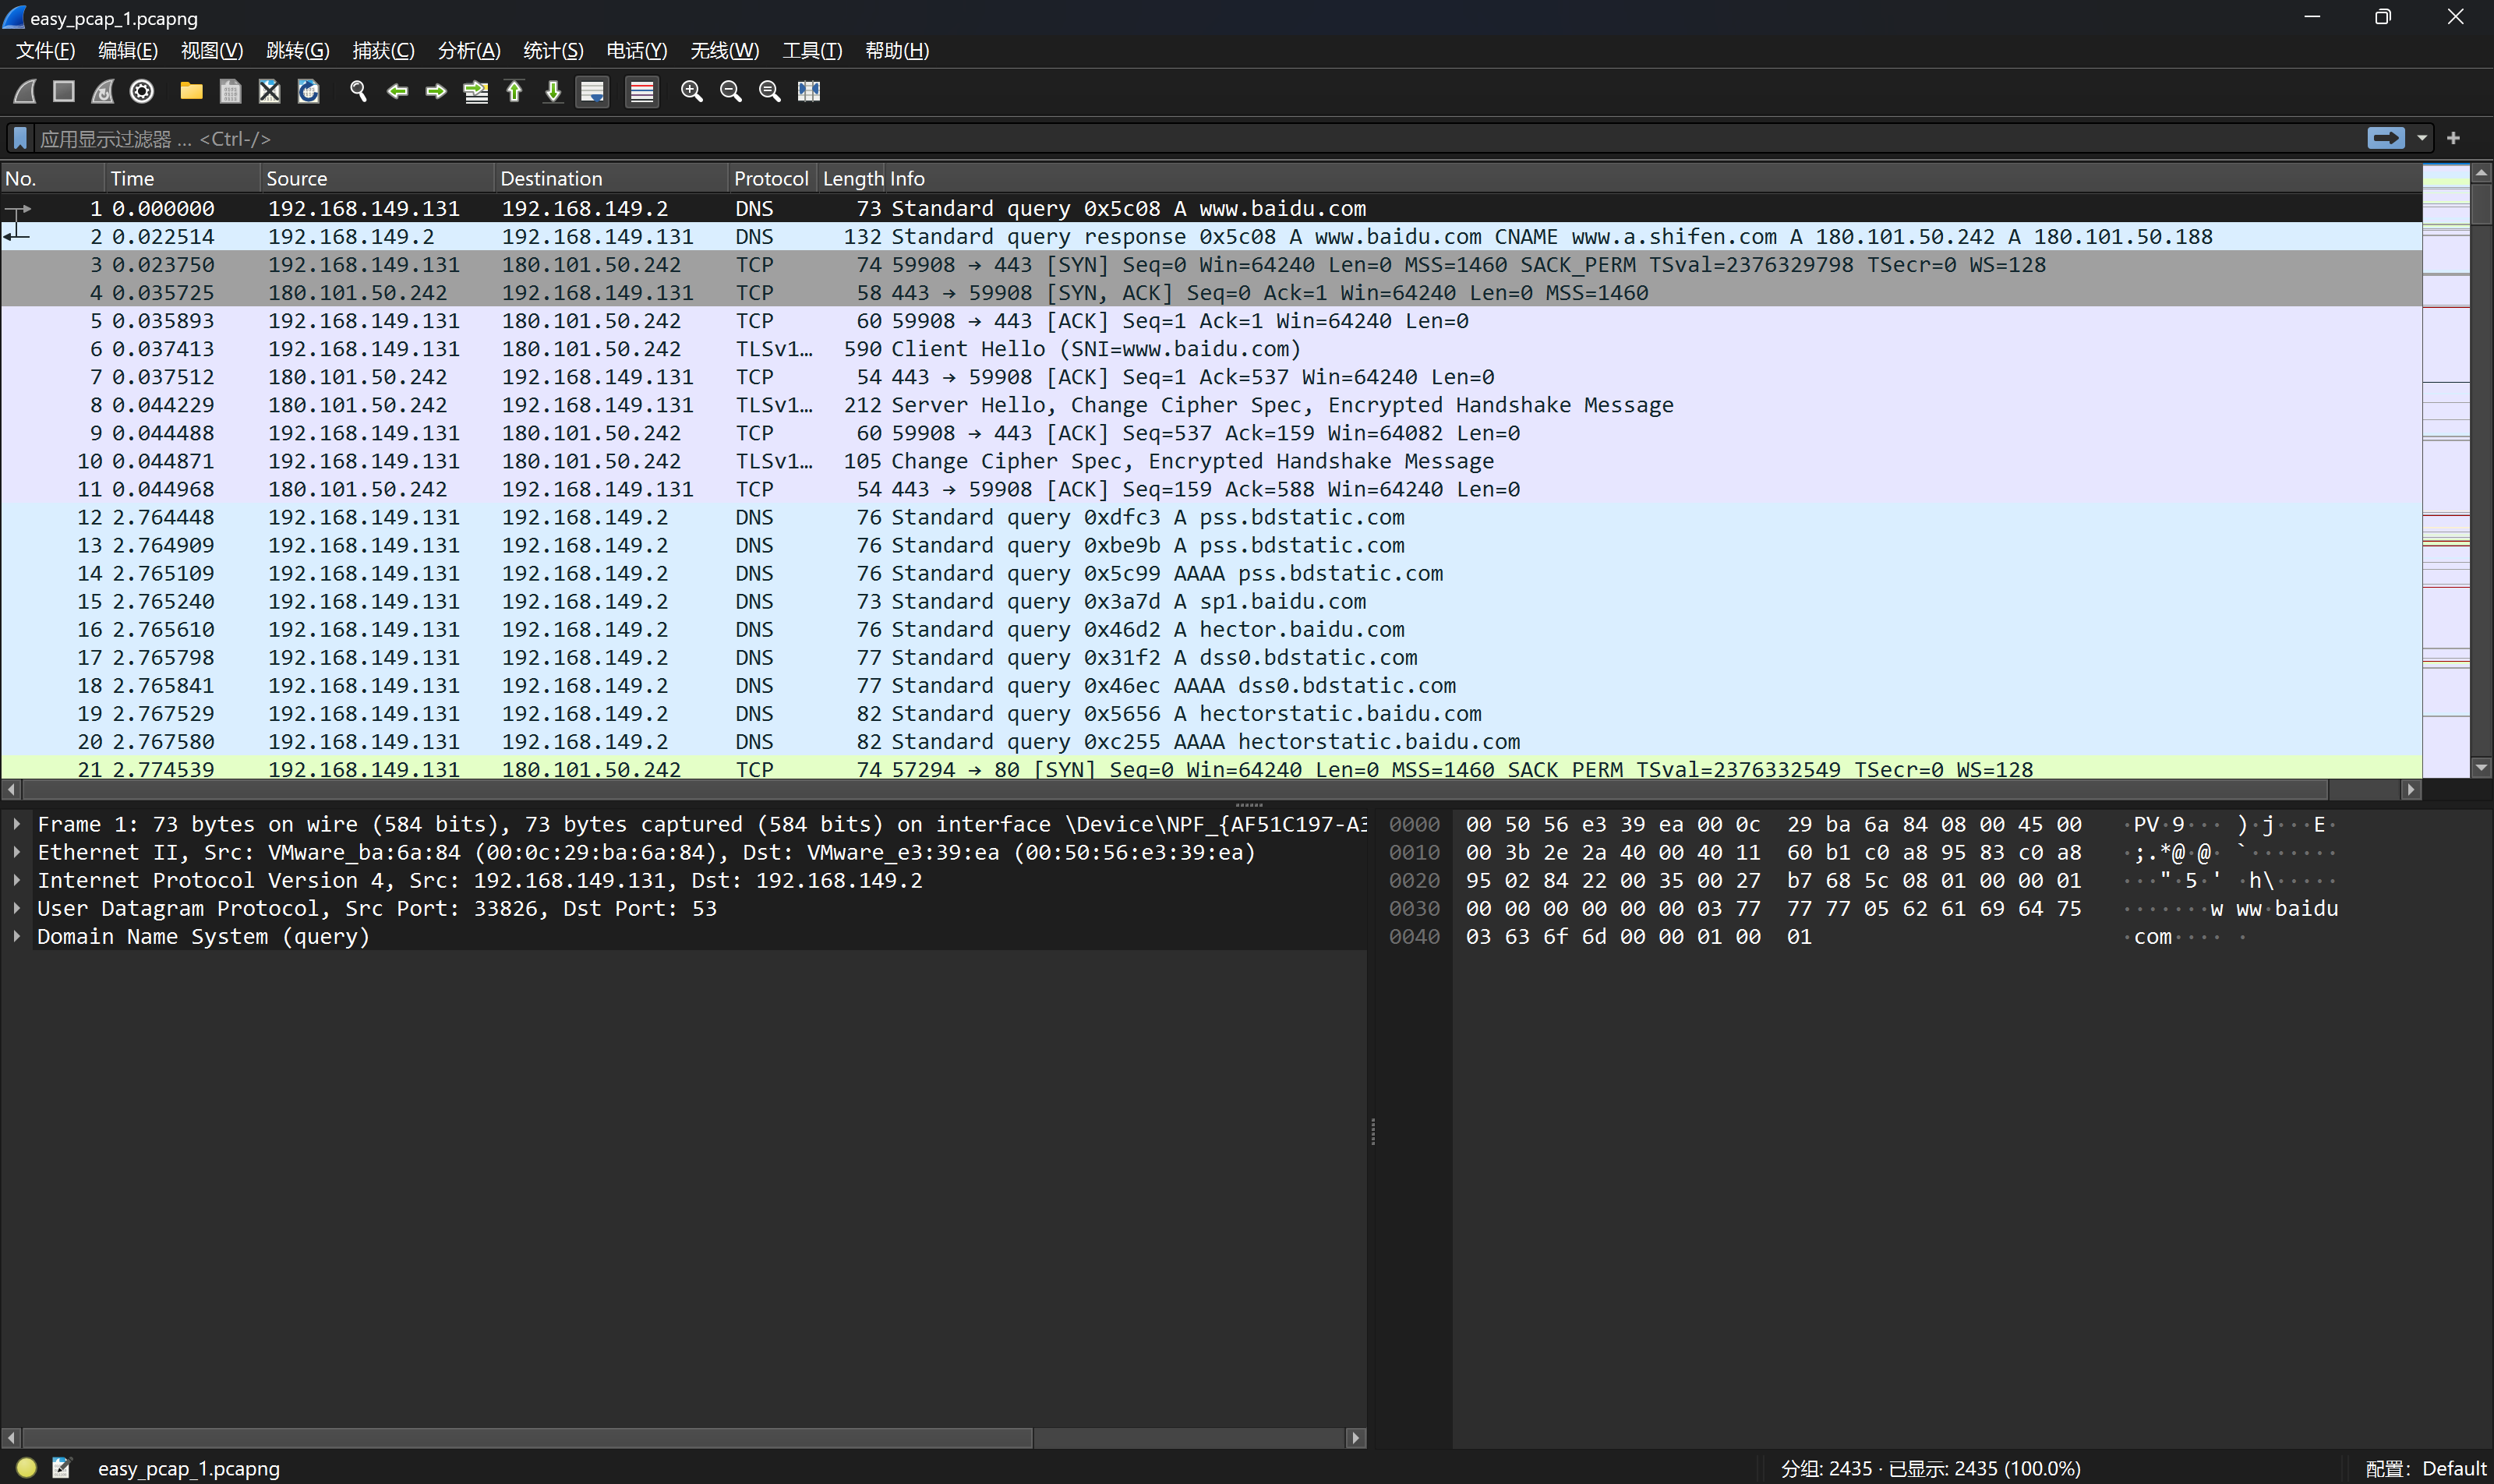Viewport: 2494px width, 1484px height.
Task: Click packet details horizontal scrollbar
Action: click(683, 1438)
